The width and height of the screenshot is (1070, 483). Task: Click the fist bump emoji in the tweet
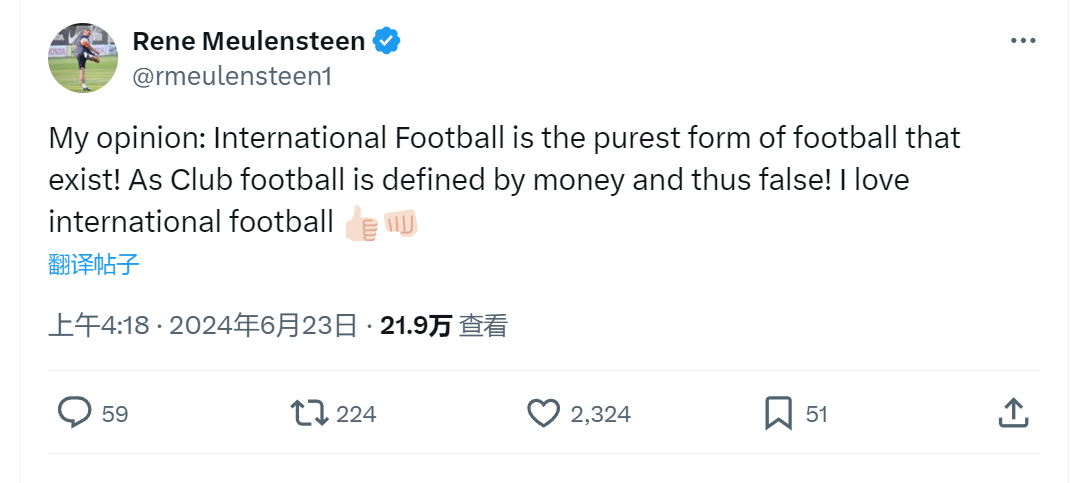point(400,223)
